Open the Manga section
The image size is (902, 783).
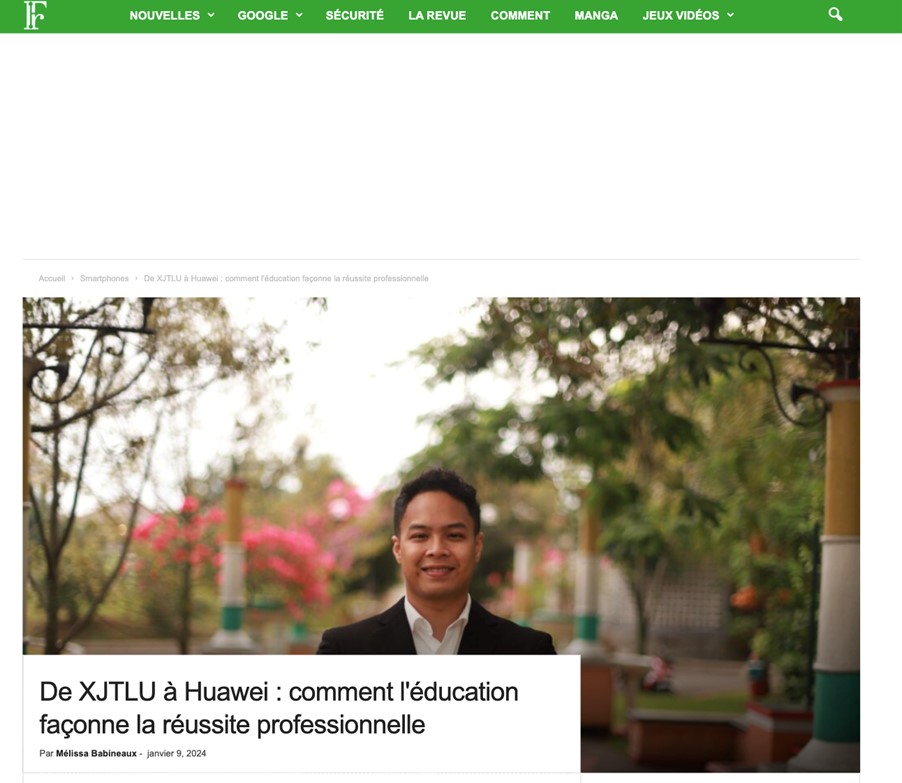tap(596, 16)
